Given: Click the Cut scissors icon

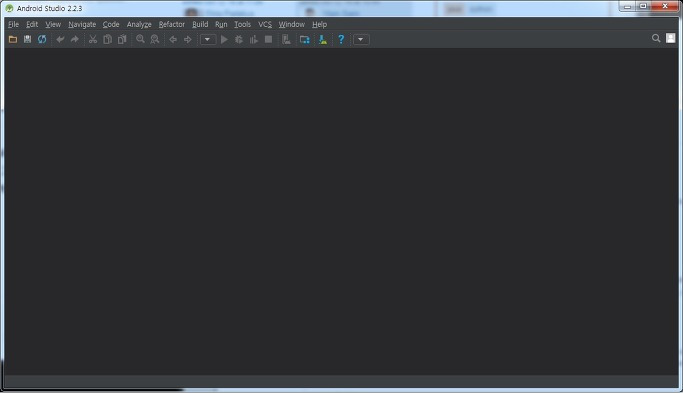Looking at the screenshot, I should 93,40.
